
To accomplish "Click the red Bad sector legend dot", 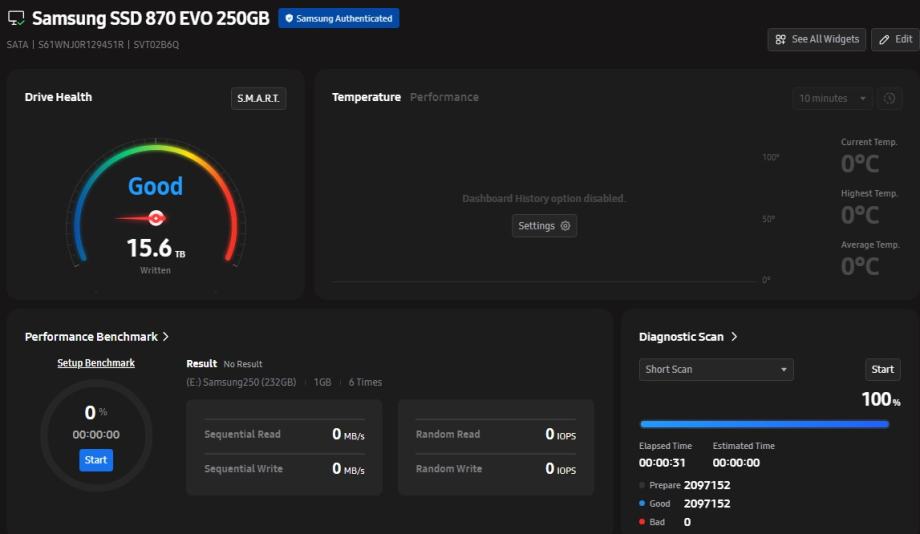I will coord(642,522).
